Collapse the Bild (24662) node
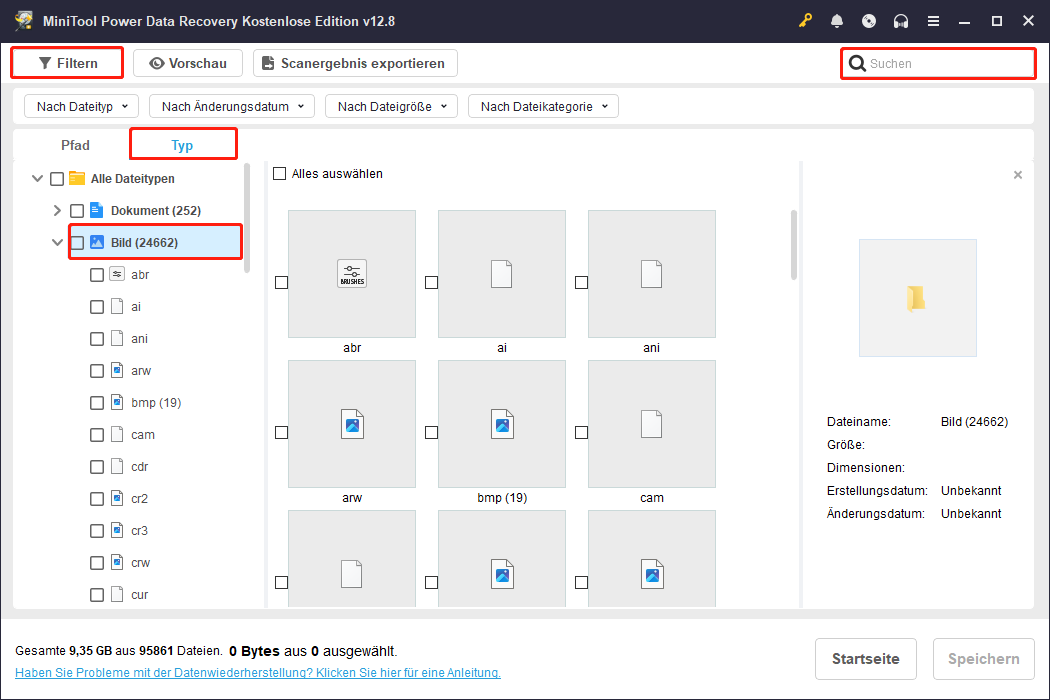The width and height of the screenshot is (1050, 700). click(x=57, y=242)
